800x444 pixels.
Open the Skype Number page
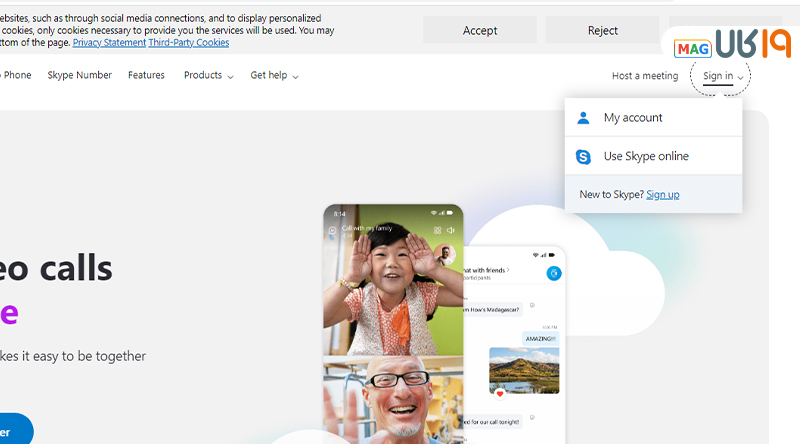[x=80, y=75]
